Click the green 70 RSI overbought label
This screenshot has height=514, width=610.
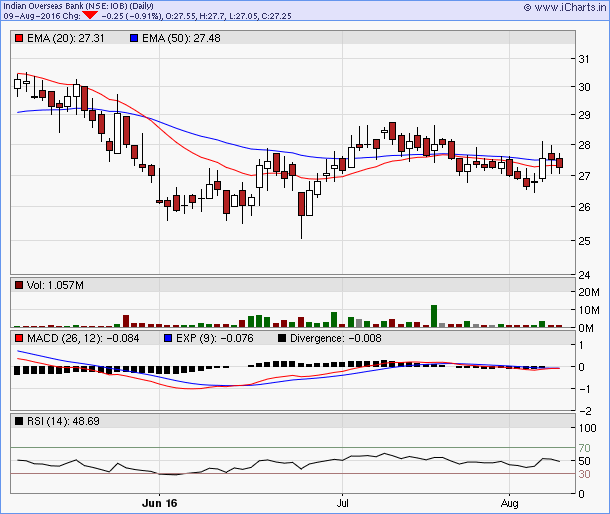tap(584, 448)
